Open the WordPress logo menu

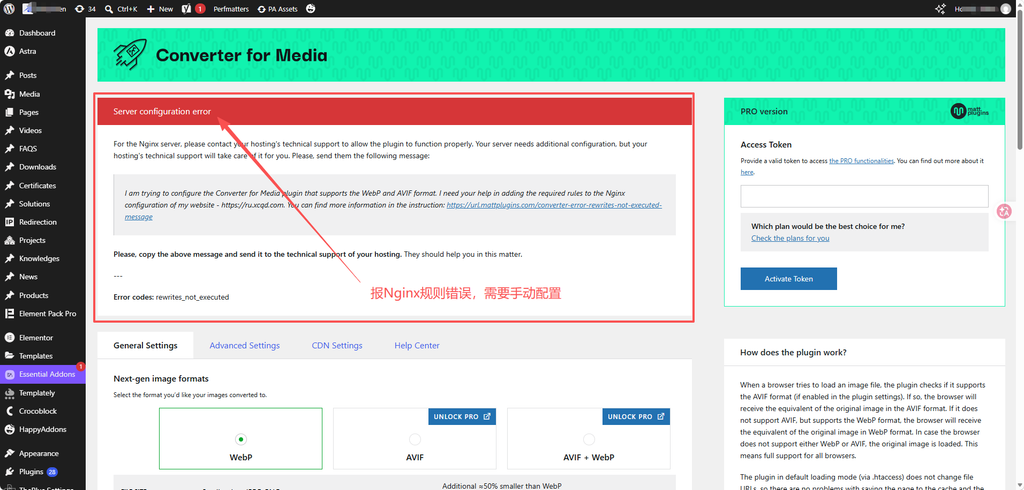click(10, 9)
